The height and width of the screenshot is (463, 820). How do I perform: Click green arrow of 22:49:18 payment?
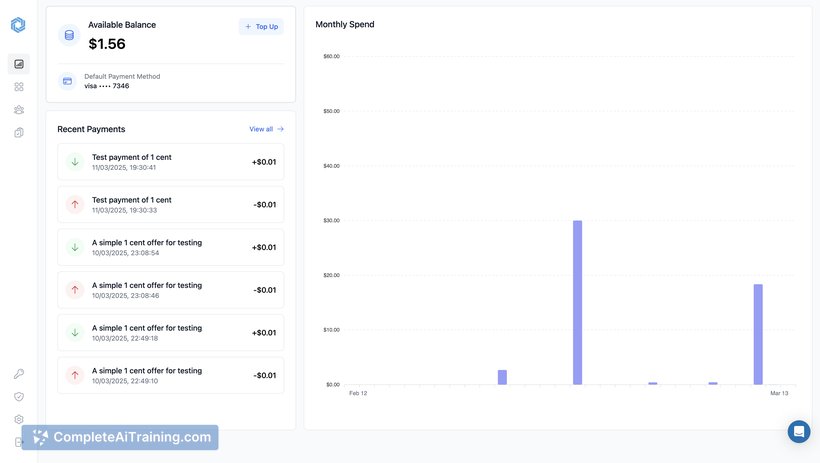[x=75, y=332]
